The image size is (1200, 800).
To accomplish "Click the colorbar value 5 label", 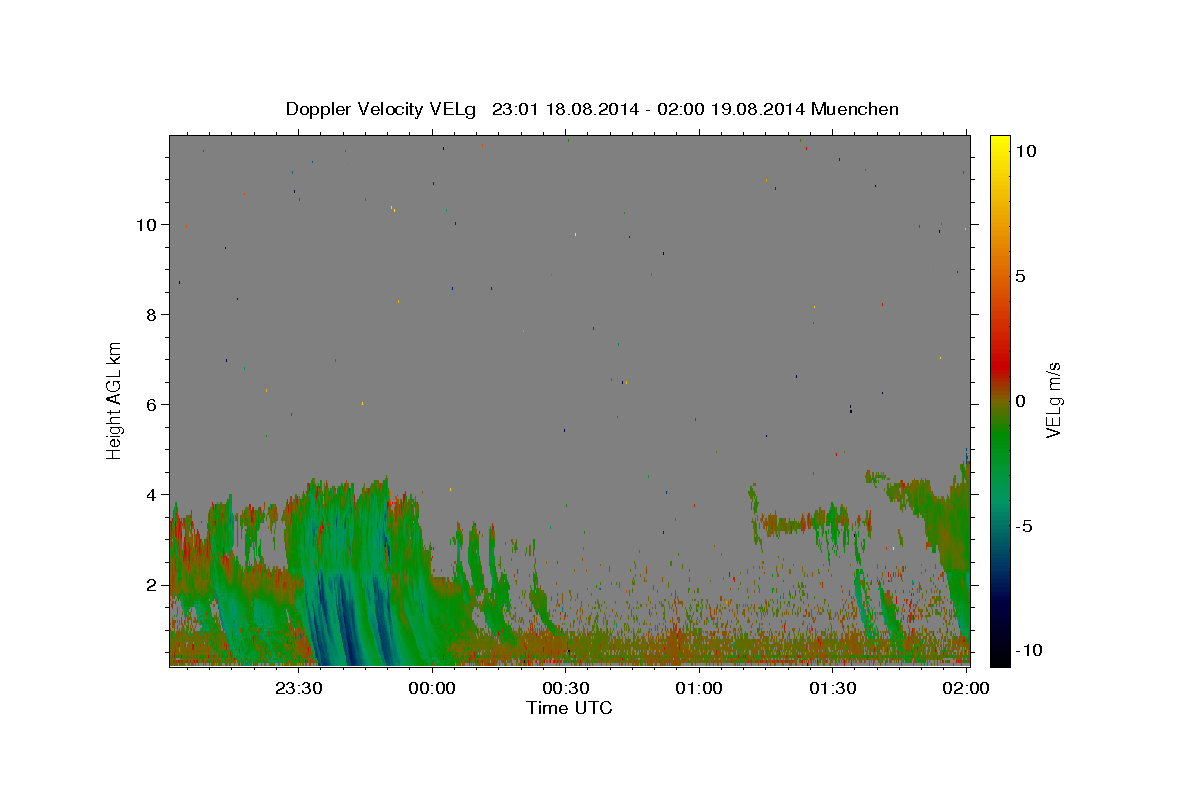I will tap(1020, 276).
